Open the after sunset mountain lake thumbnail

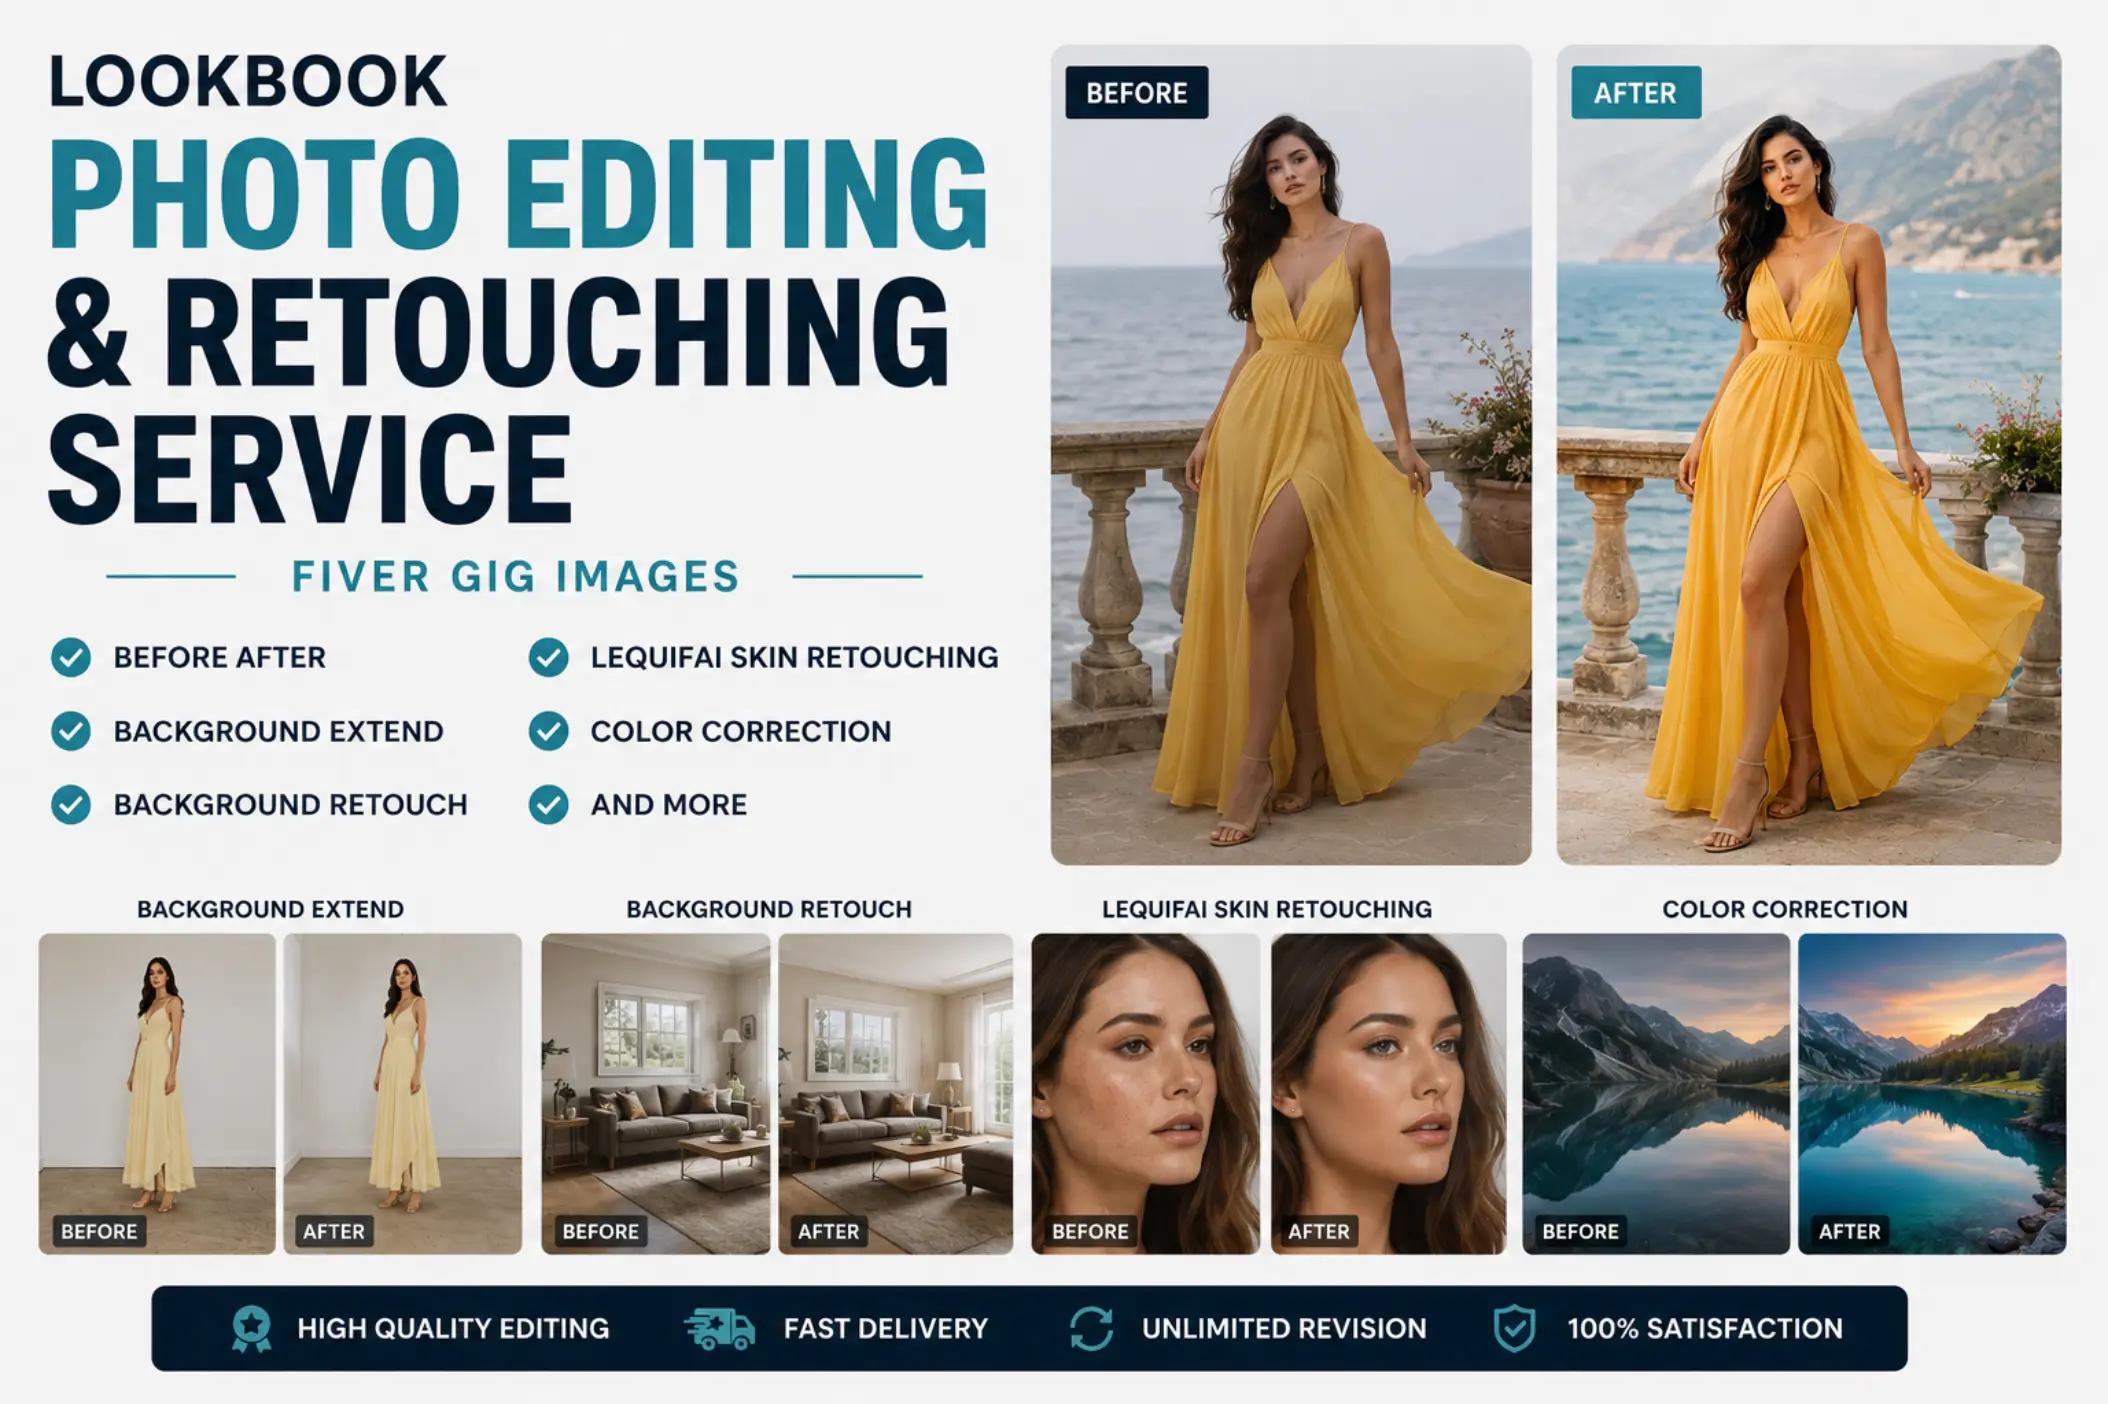click(x=1932, y=1094)
